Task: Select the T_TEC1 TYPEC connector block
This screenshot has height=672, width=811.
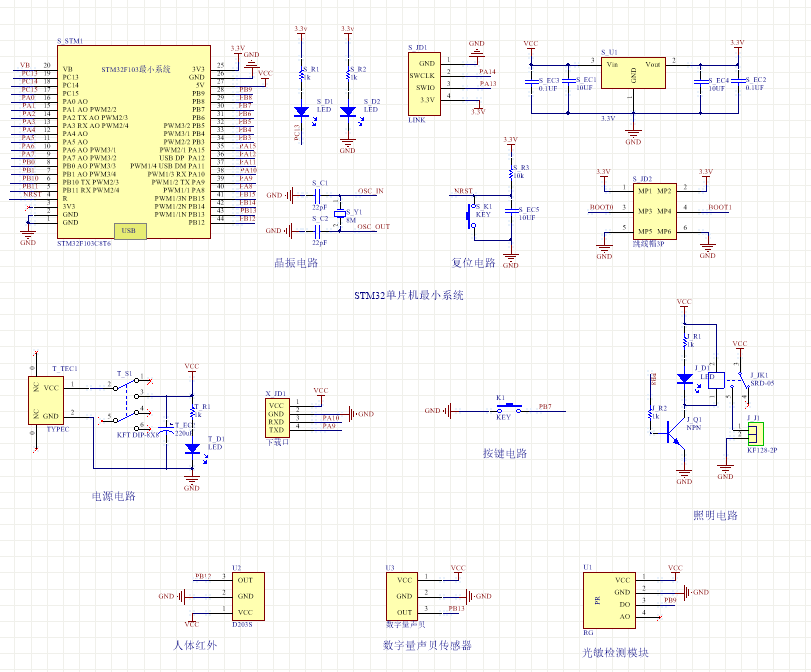Action: [x=46, y=401]
